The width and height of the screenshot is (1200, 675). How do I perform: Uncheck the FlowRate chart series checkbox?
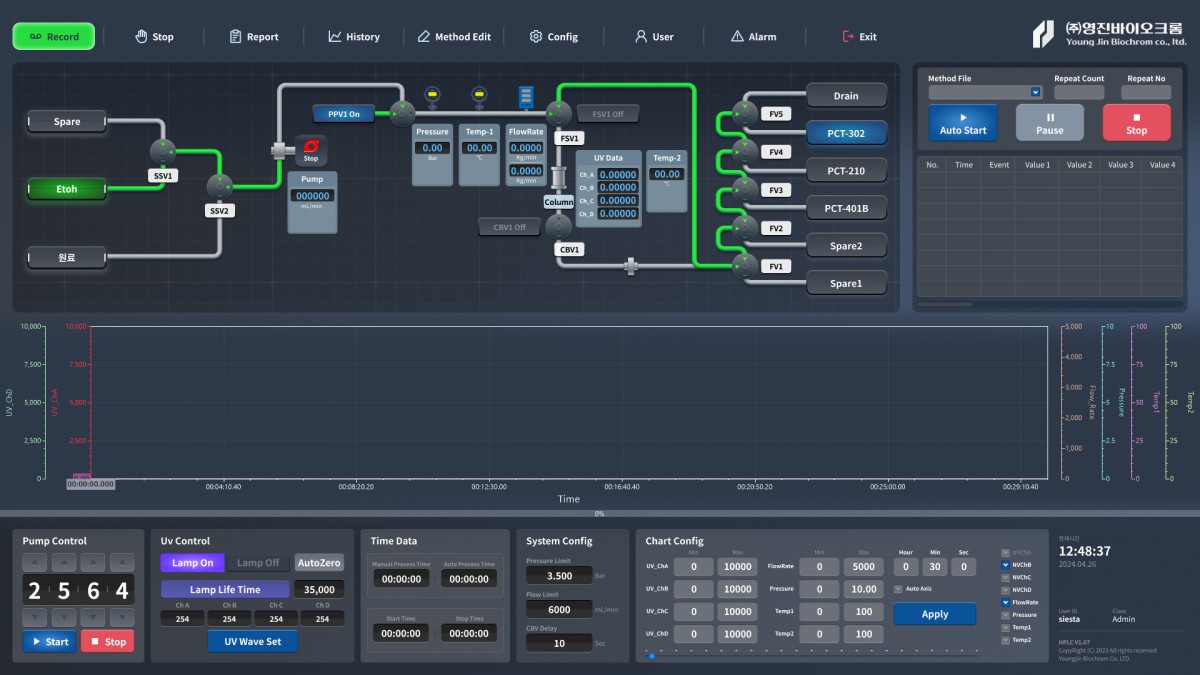tap(1006, 603)
